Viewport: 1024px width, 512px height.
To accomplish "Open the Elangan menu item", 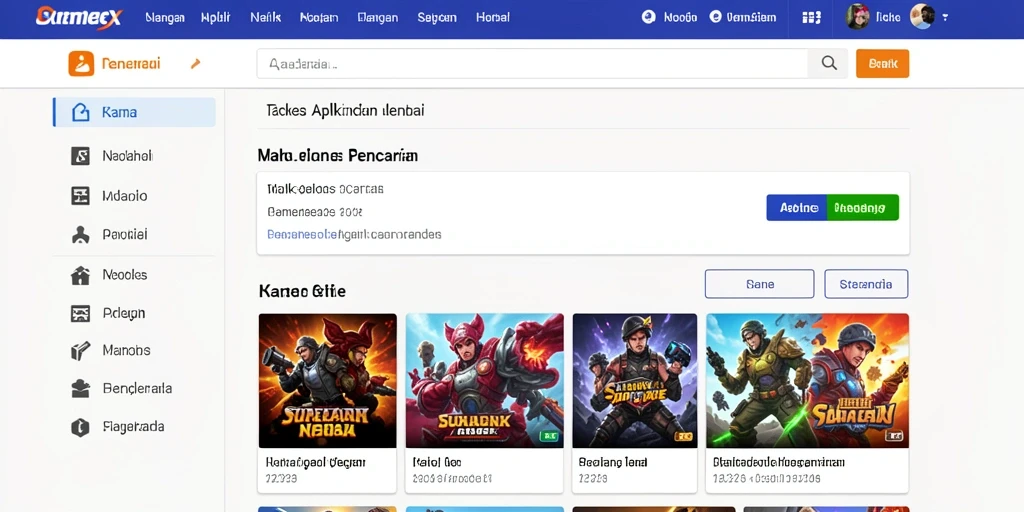I will (x=377, y=18).
